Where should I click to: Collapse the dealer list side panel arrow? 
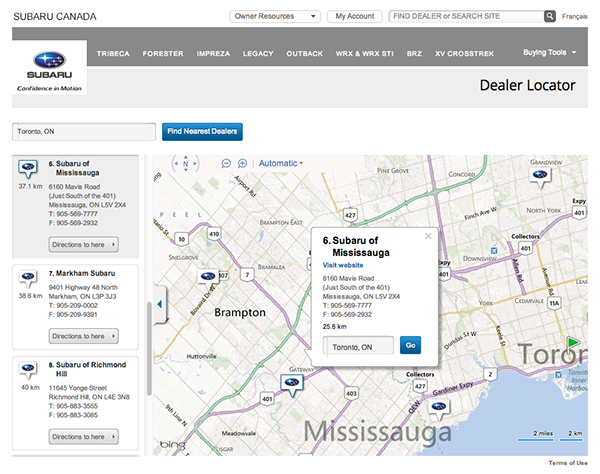160,304
